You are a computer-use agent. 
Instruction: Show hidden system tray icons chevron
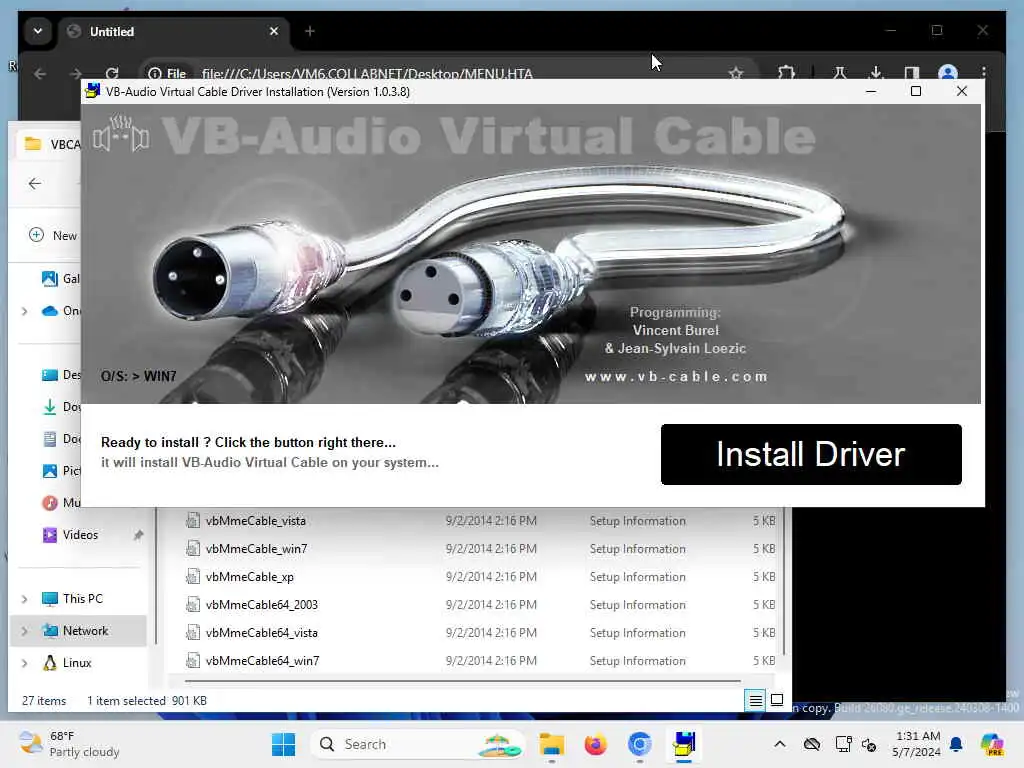pyautogui.click(x=780, y=744)
